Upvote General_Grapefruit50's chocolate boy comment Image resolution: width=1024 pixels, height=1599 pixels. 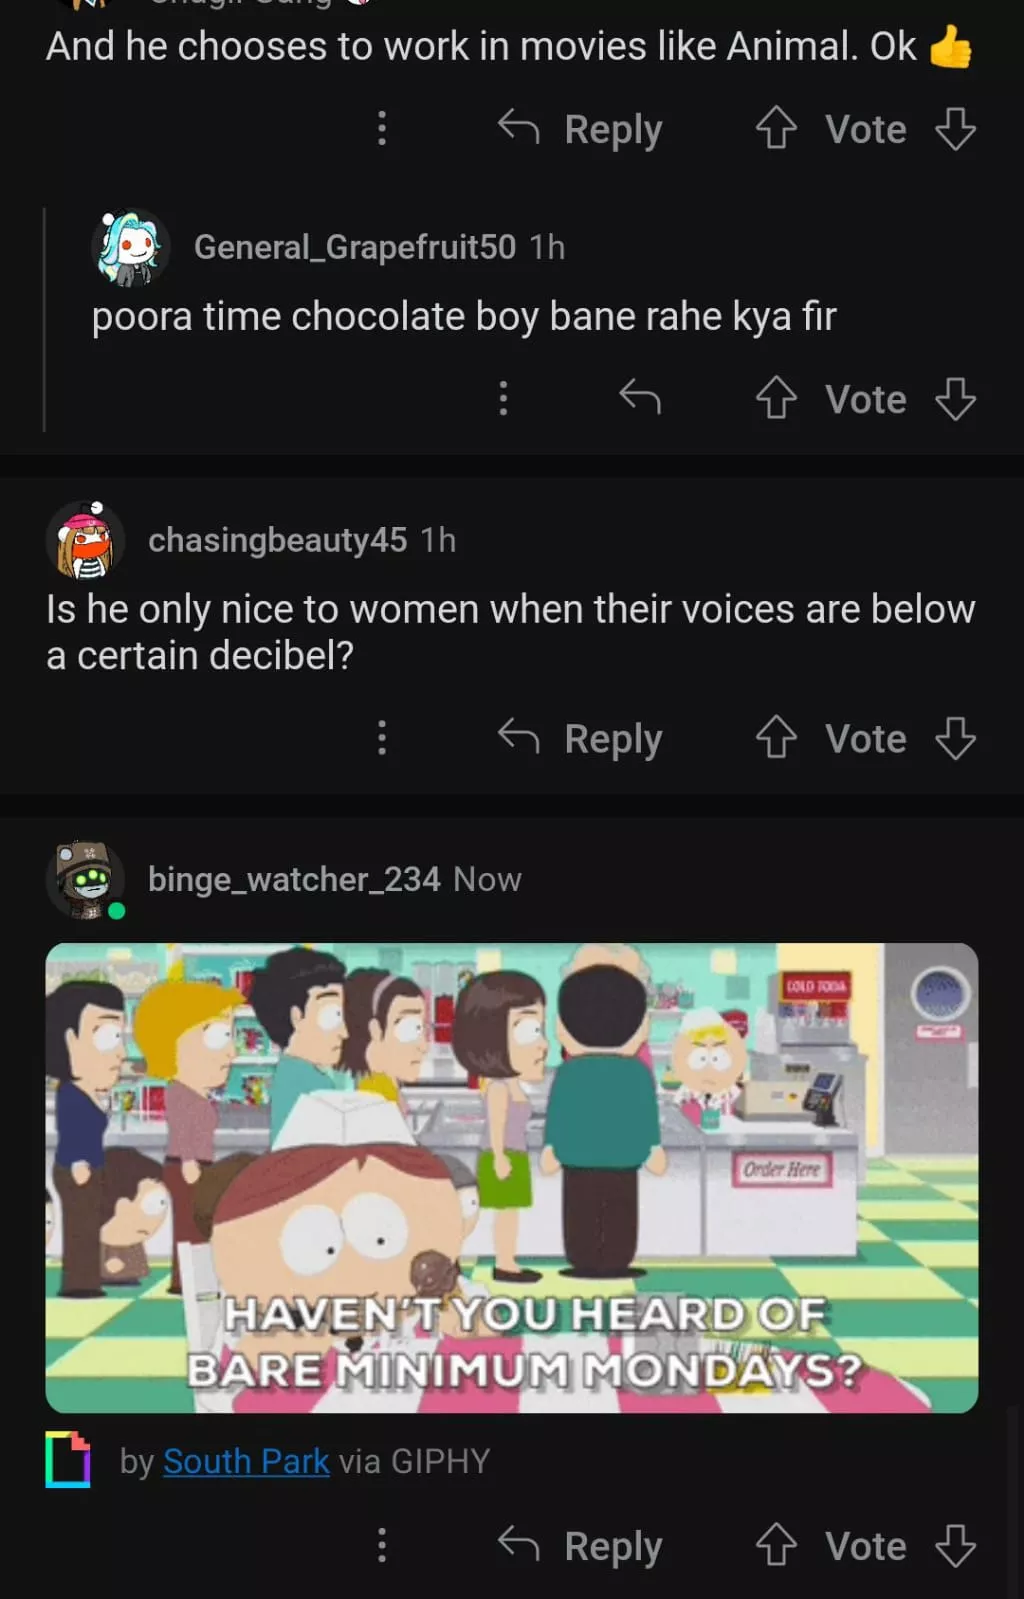(x=776, y=398)
